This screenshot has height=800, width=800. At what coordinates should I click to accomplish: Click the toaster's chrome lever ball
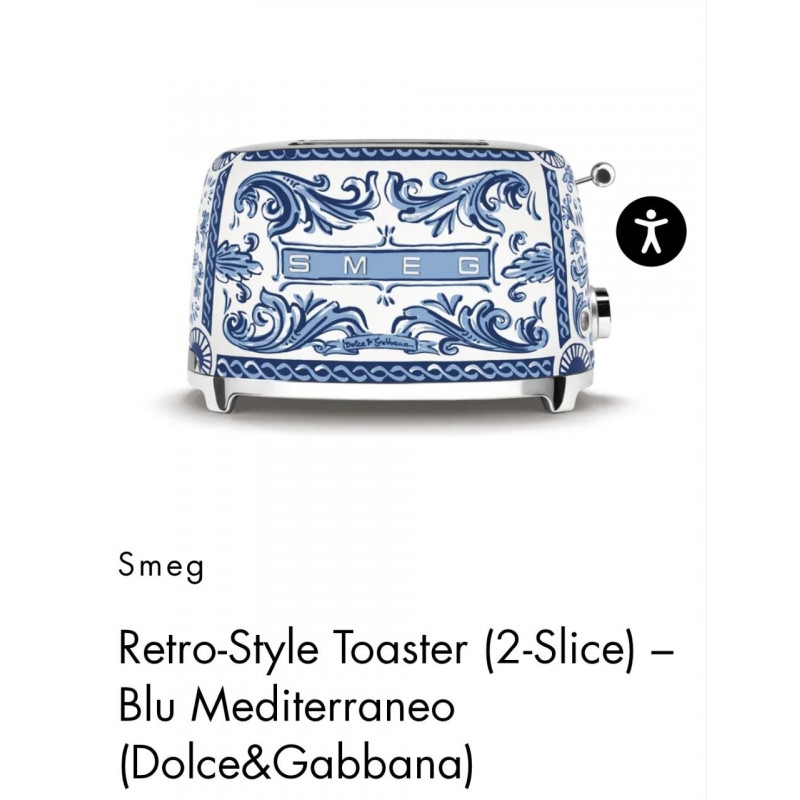[602, 174]
